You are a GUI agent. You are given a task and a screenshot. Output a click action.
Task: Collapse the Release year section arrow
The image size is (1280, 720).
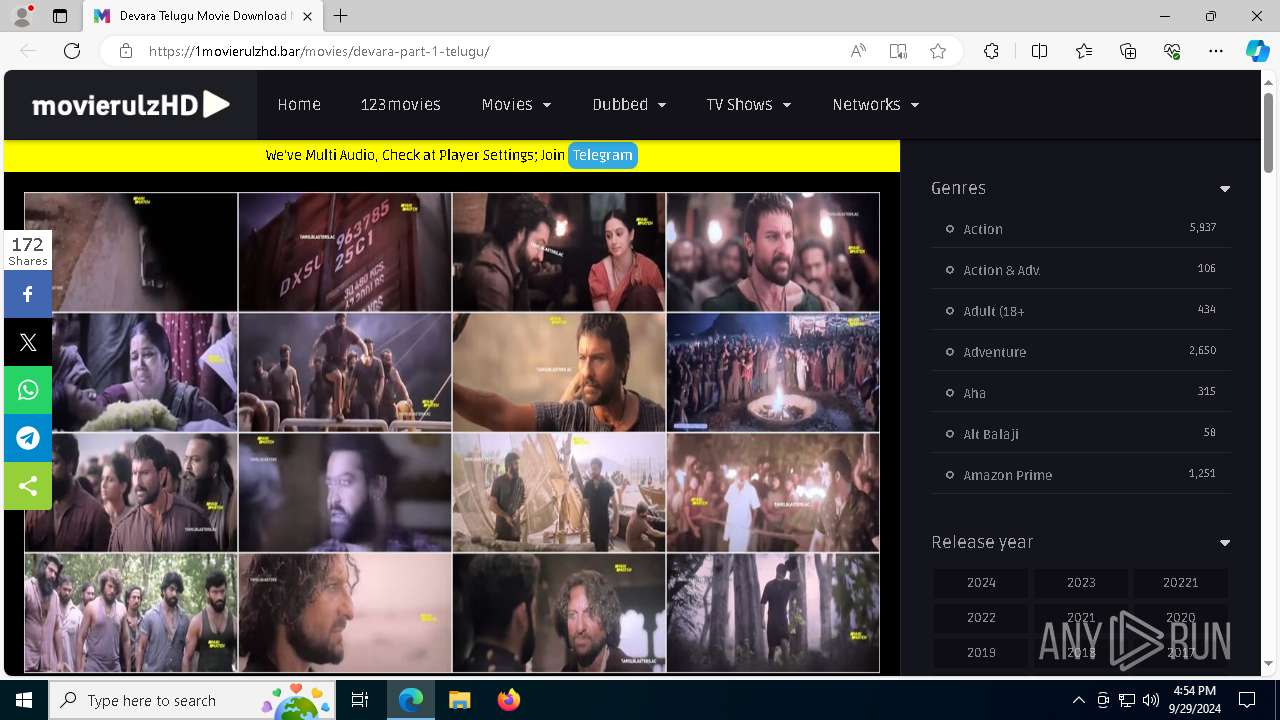1225,543
